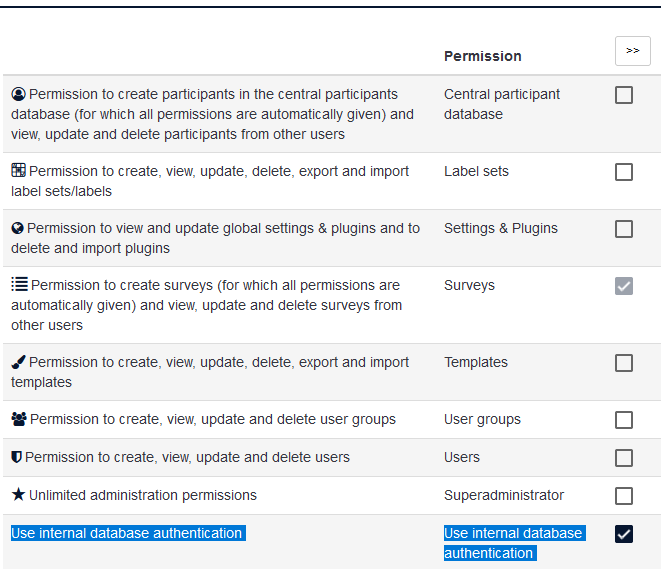Click the Superadministrator permission label
Image resolution: width=661 pixels, height=569 pixels.
click(x=504, y=495)
